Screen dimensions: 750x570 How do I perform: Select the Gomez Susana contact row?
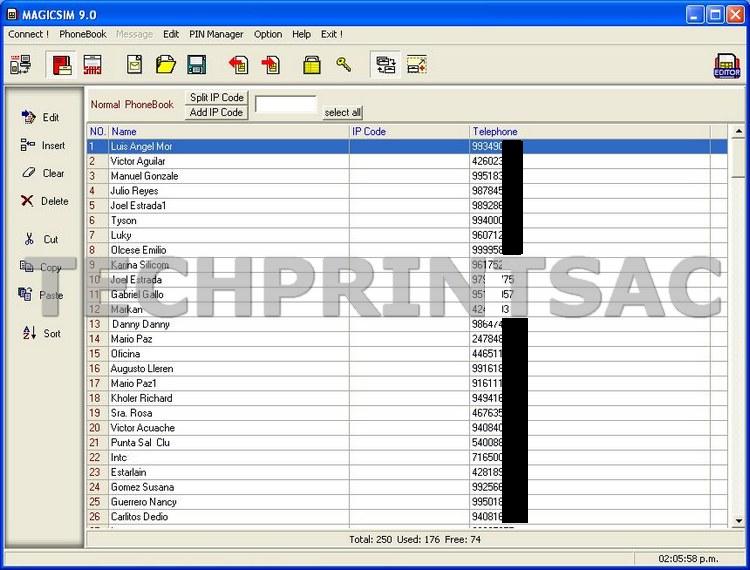click(x=407, y=487)
